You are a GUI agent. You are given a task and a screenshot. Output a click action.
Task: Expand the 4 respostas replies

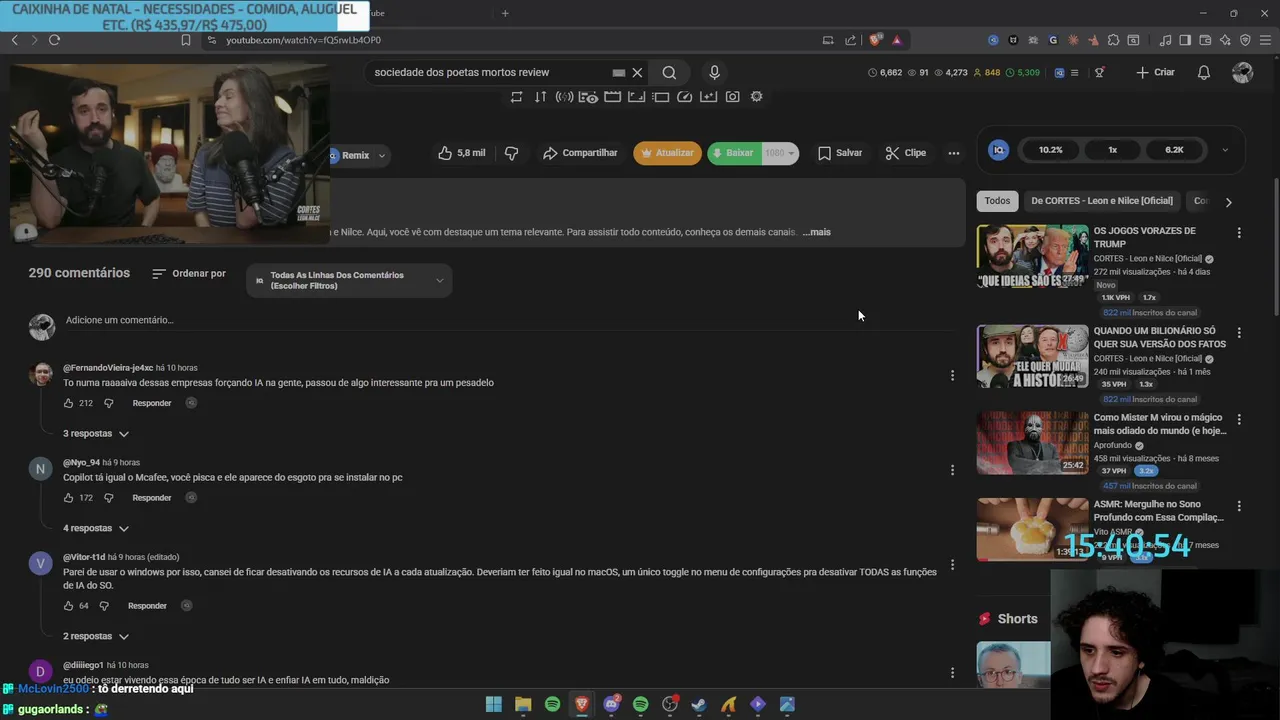(96, 528)
